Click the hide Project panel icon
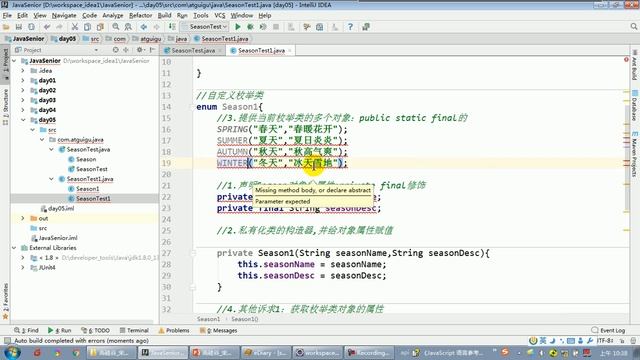Screen dimensions: 640x360 click(152, 50)
